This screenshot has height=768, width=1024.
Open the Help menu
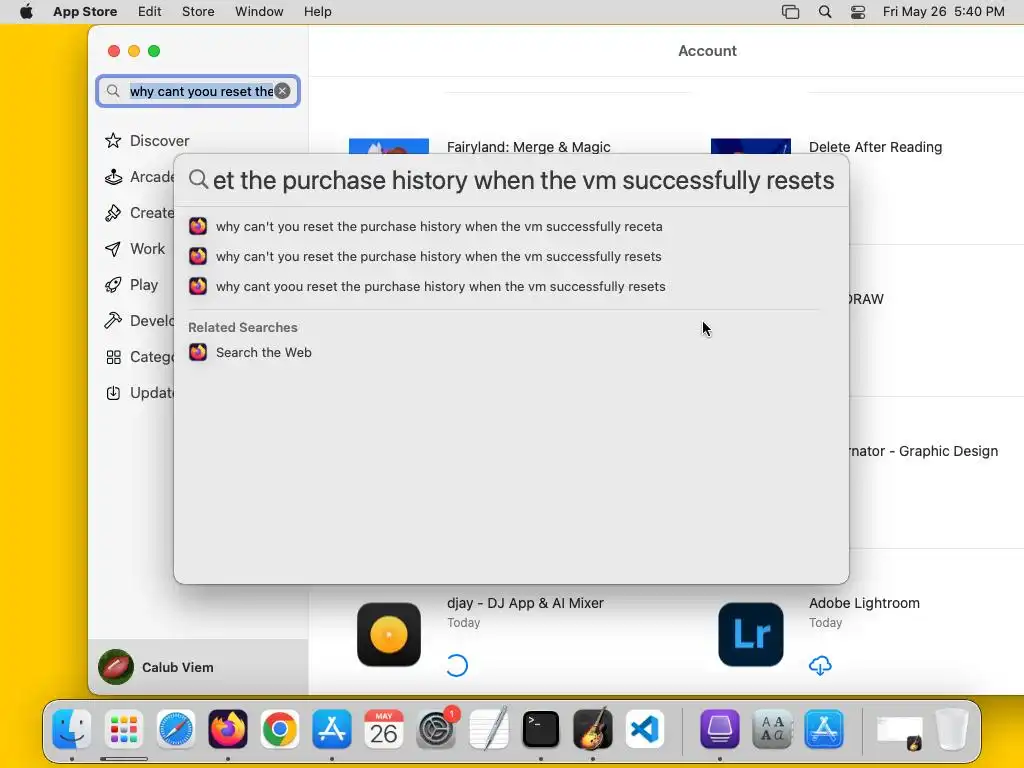(x=317, y=12)
